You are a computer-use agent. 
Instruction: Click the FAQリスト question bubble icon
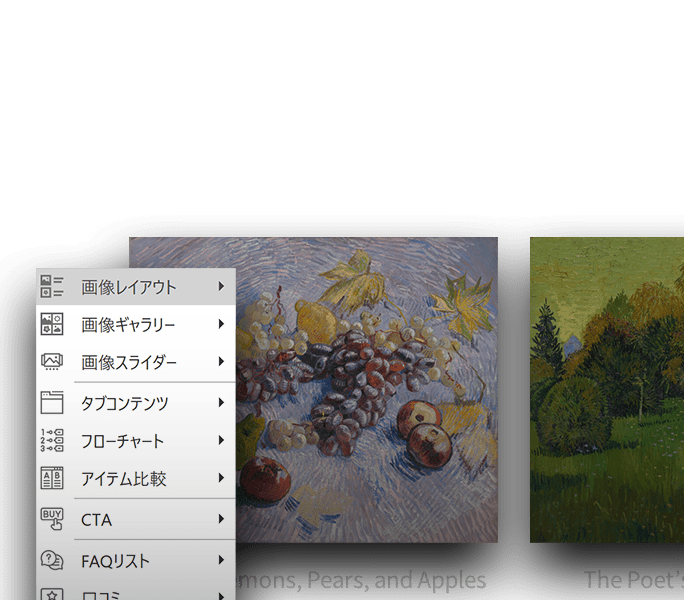[52, 560]
